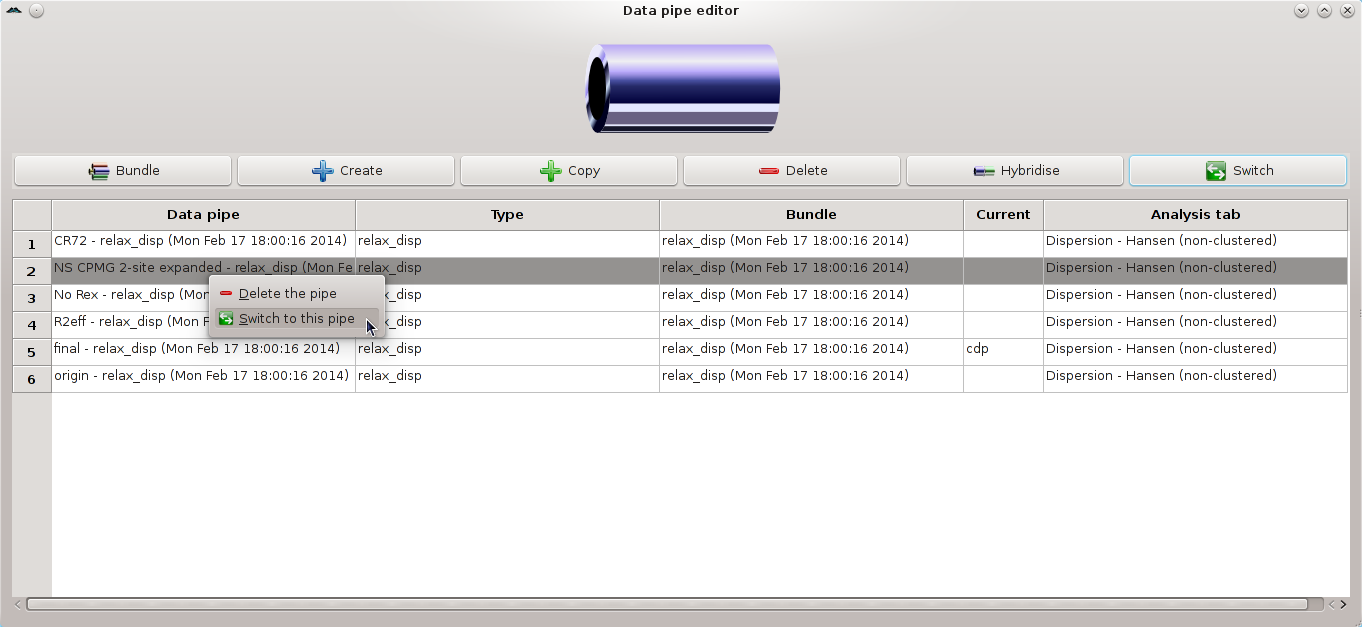Viewport: 1362px width, 627px height.
Task: Click the scroll left arrow at bottom right
Action: point(1331,604)
